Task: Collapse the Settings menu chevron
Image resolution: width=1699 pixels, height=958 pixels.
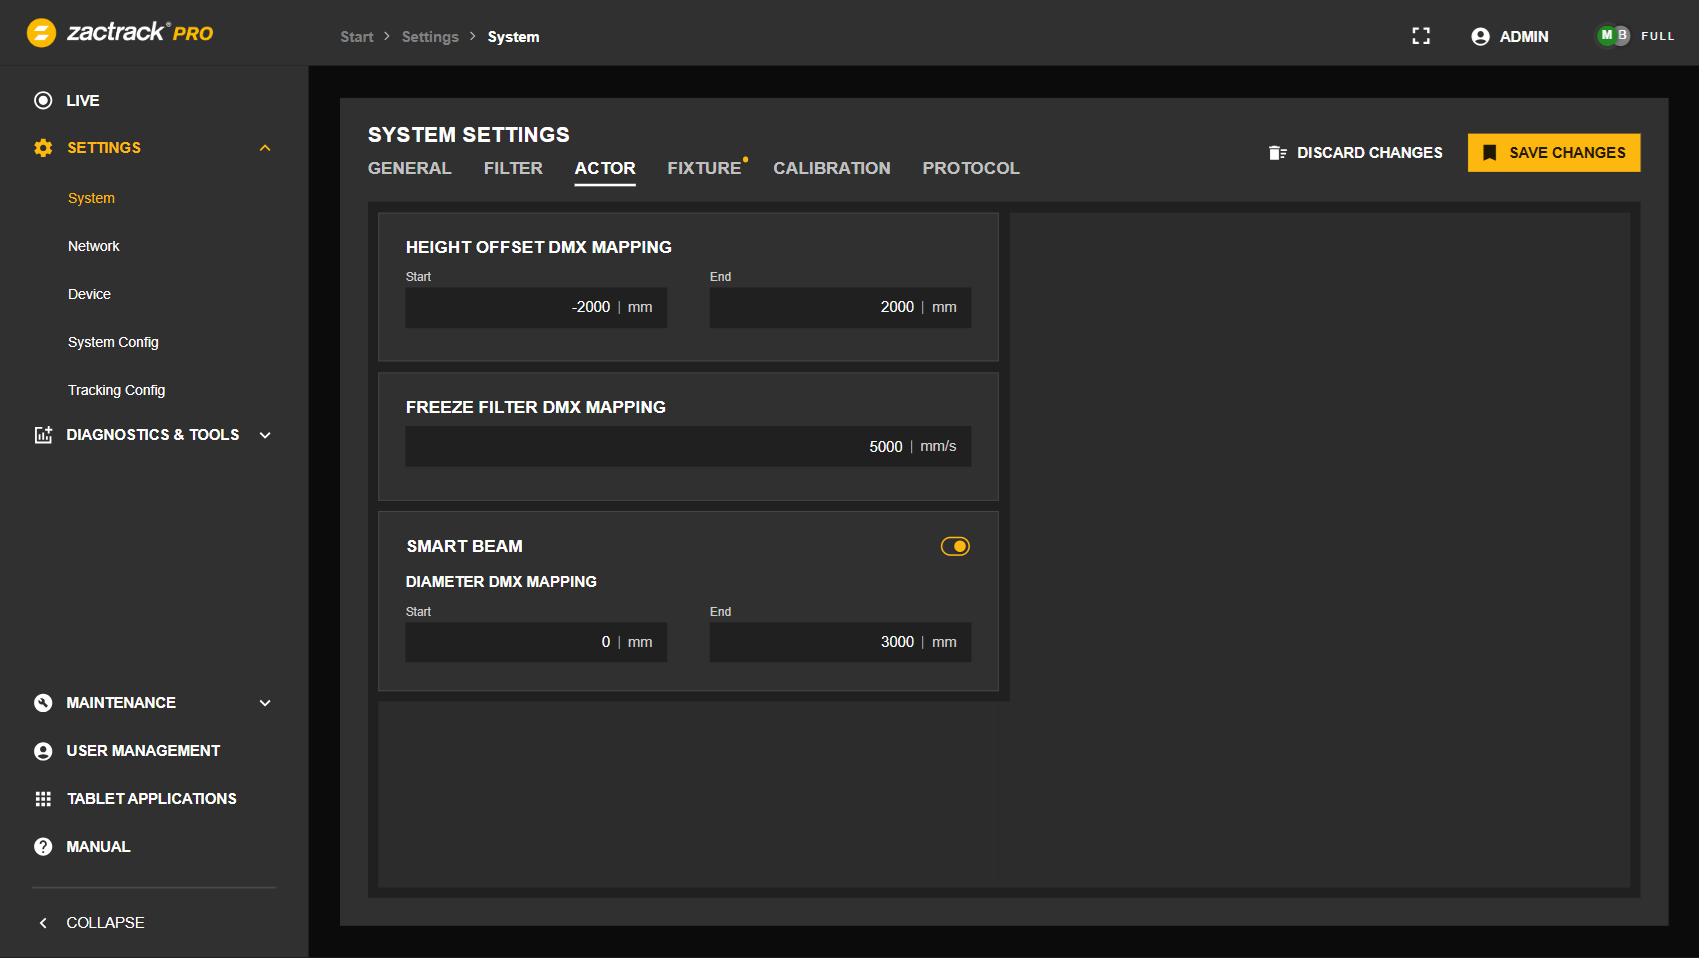Action: pos(265,148)
